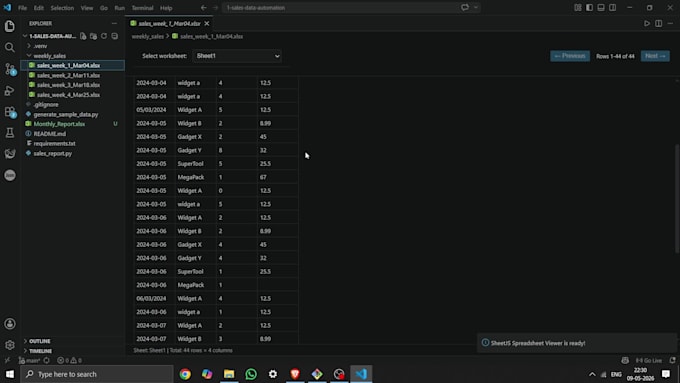
Task: Go forward with the navigation arrow
Action: point(215,8)
